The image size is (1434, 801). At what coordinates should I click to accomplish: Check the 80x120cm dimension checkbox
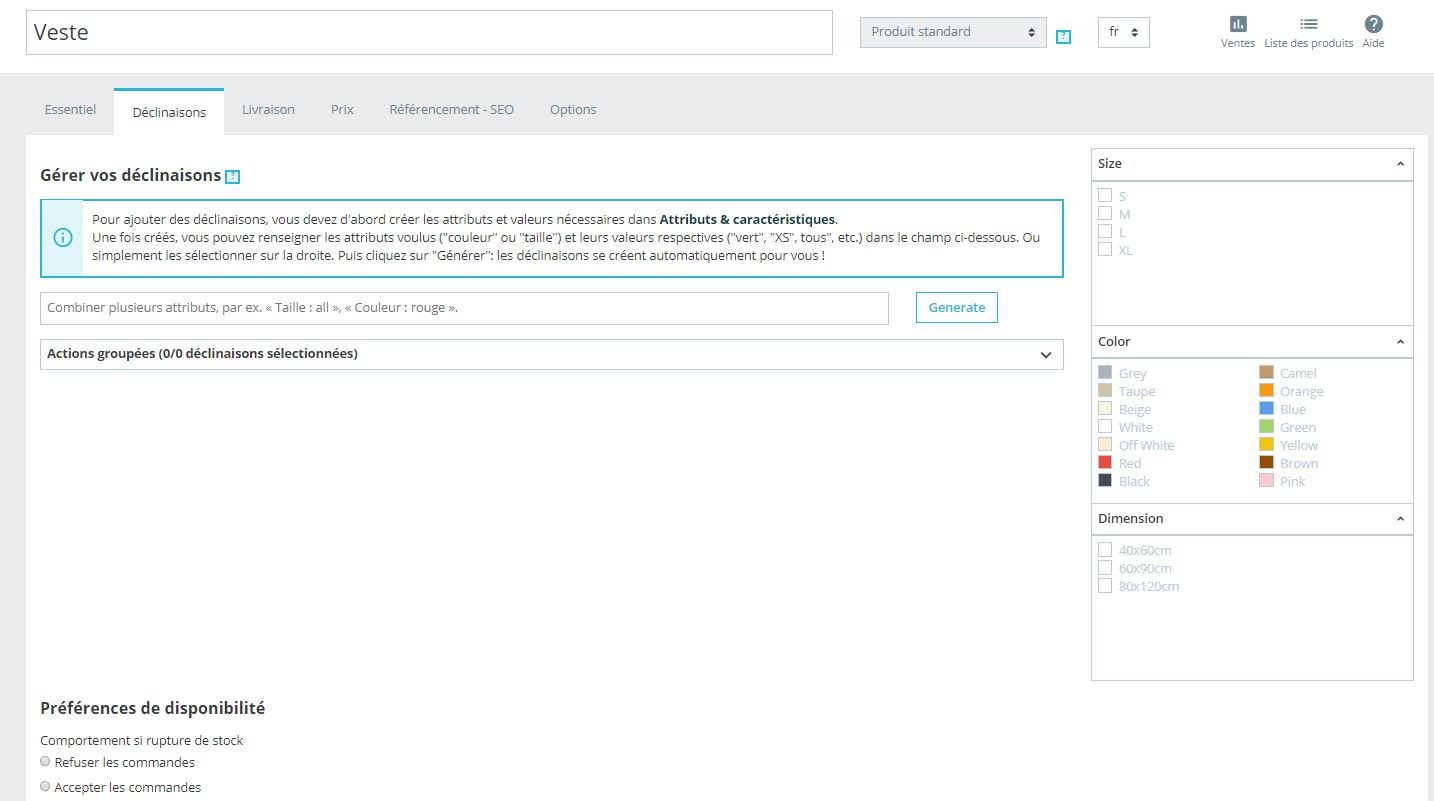[1105, 585]
